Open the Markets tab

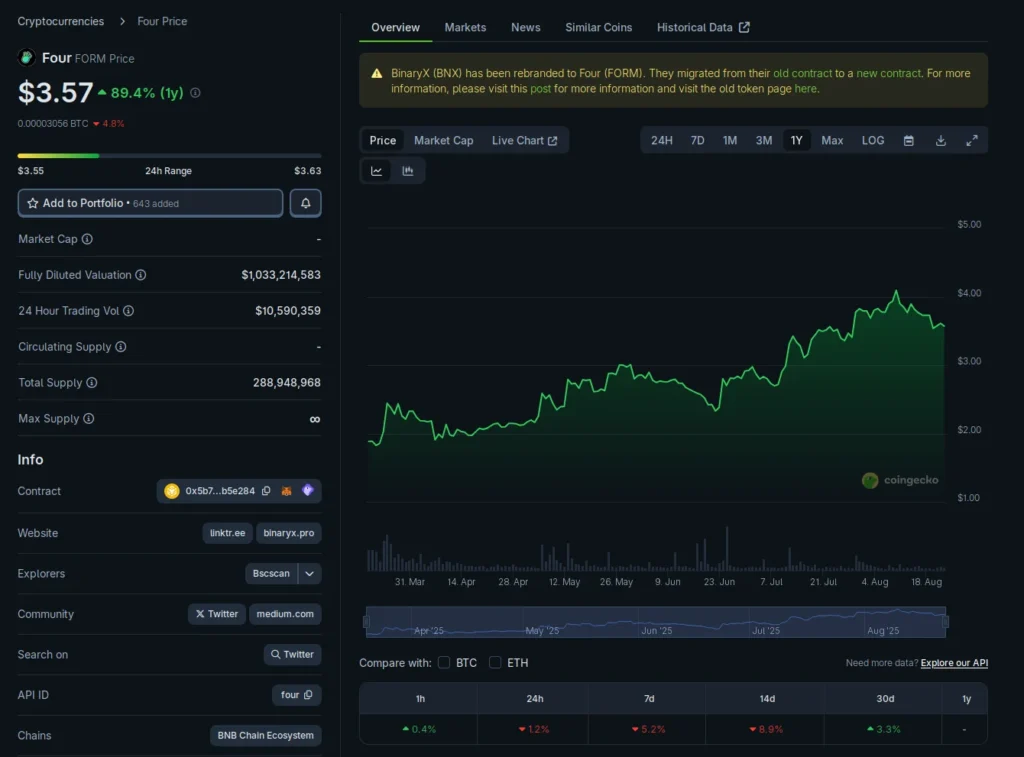tap(465, 27)
